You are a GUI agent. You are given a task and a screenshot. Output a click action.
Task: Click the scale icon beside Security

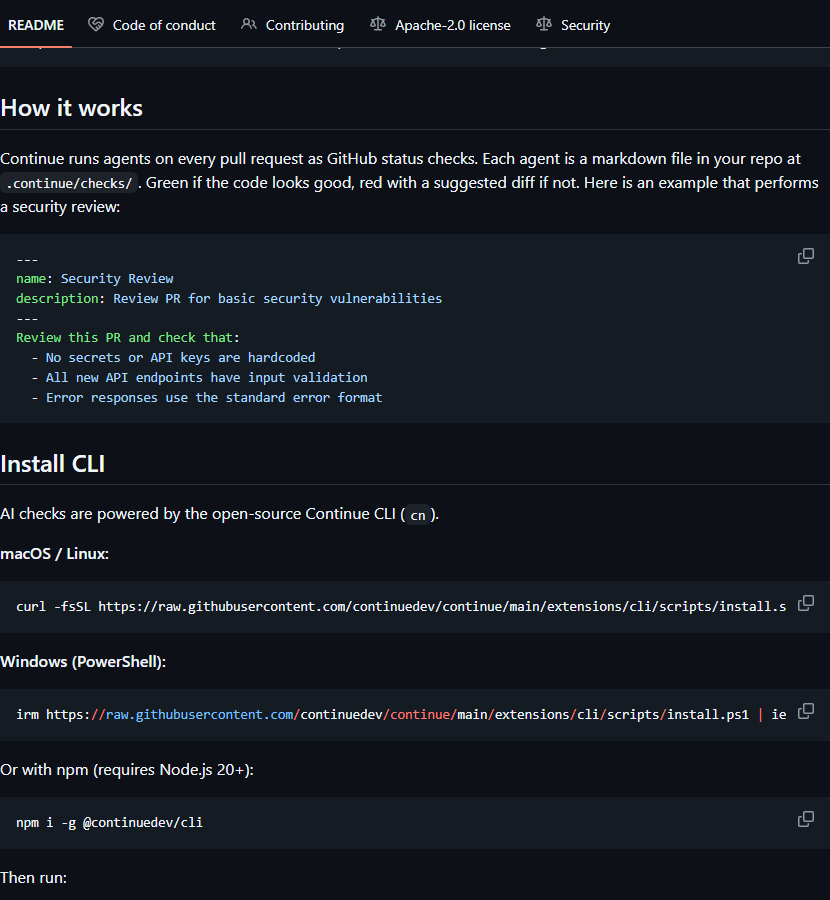pyautogui.click(x=544, y=25)
